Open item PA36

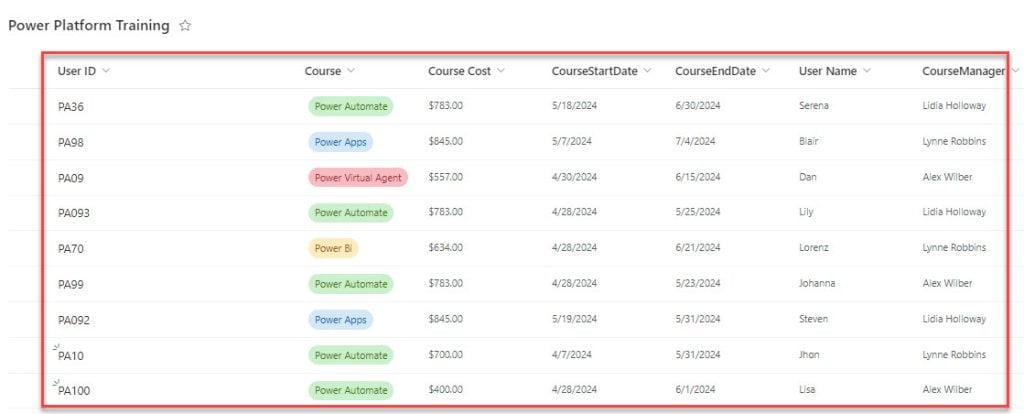[x=71, y=106]
